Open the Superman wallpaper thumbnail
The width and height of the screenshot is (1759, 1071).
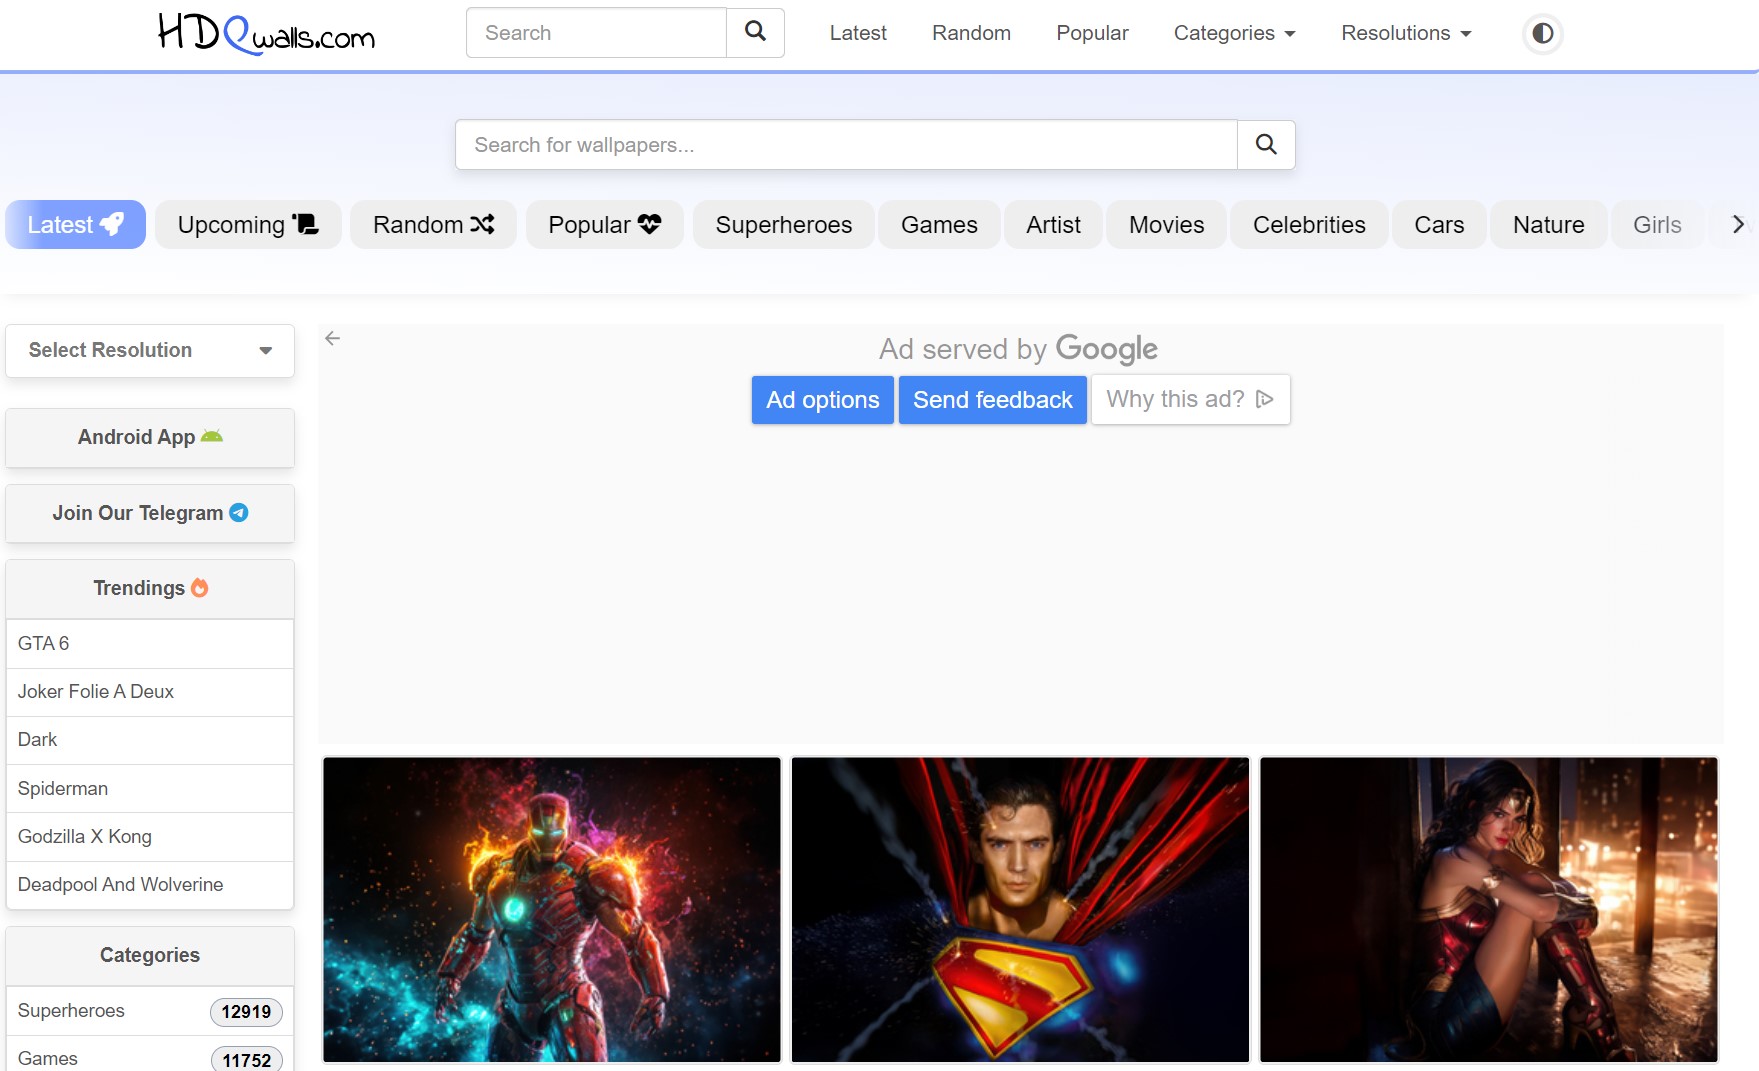[1020, 910]
